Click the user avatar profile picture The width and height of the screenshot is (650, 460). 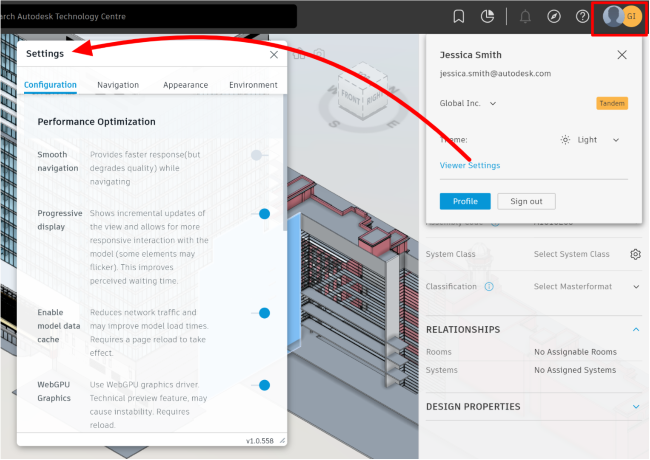(x=612, y=16)
